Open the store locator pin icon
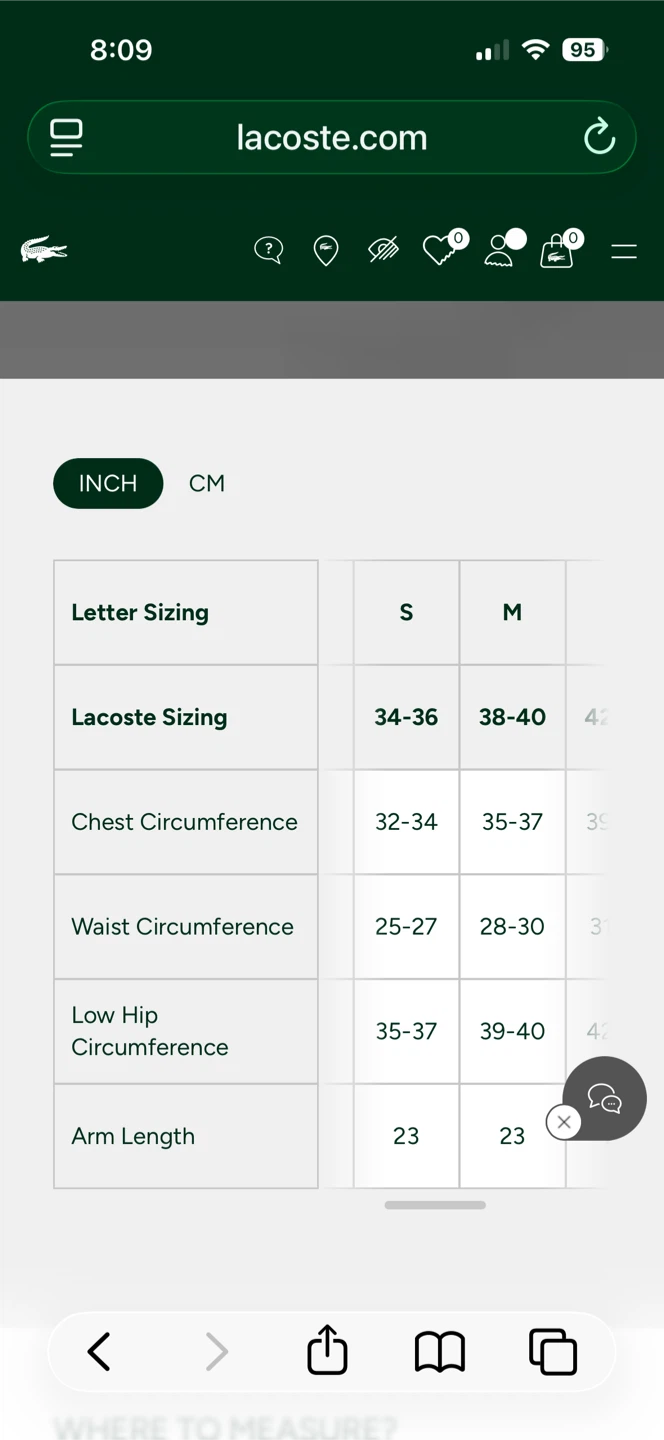Screen dimensions: 664x1440 pos(326,251)
